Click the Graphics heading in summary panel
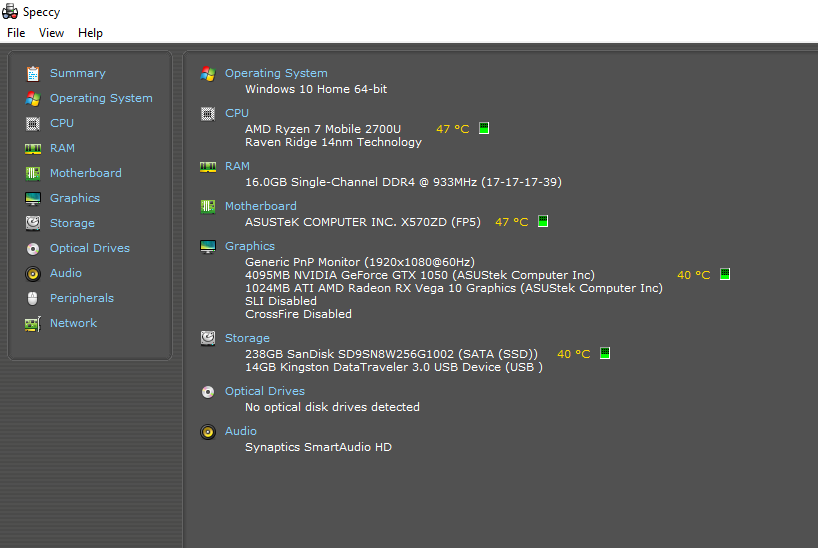The width and height of the screenshot is (818, 548). pyautogui.click(x=249, y=246)
